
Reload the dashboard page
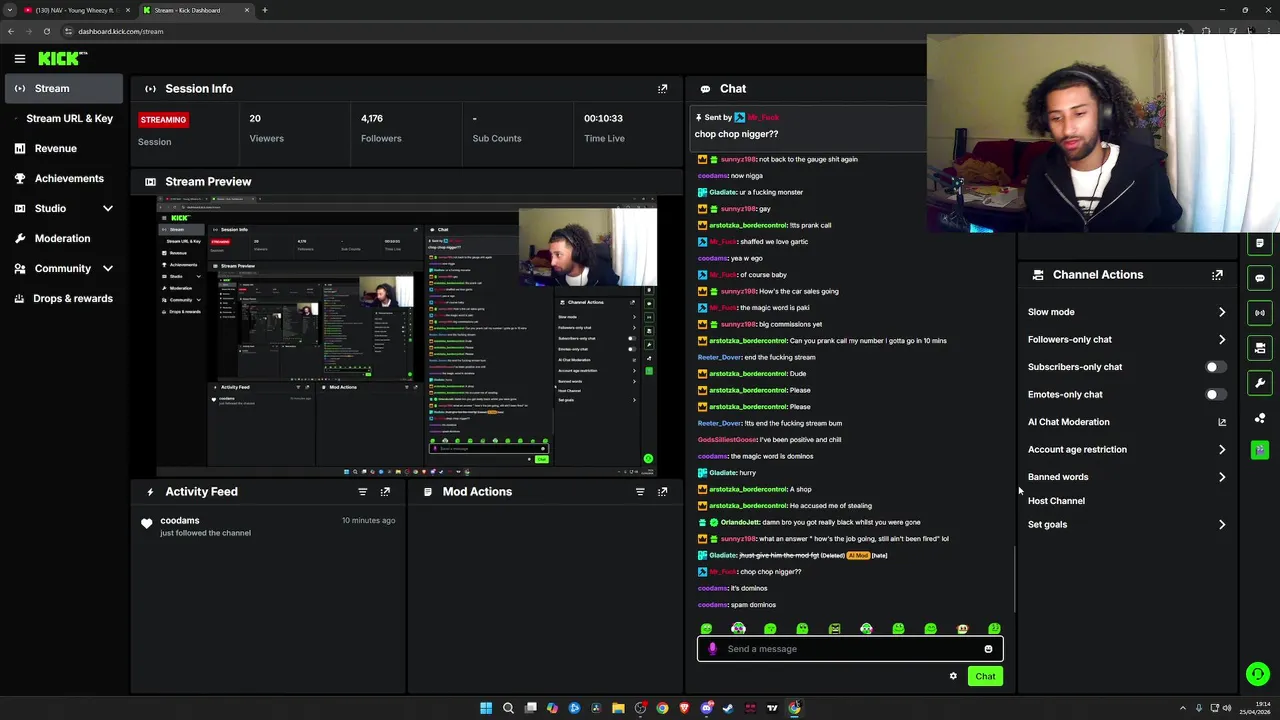tap(46, 31)
